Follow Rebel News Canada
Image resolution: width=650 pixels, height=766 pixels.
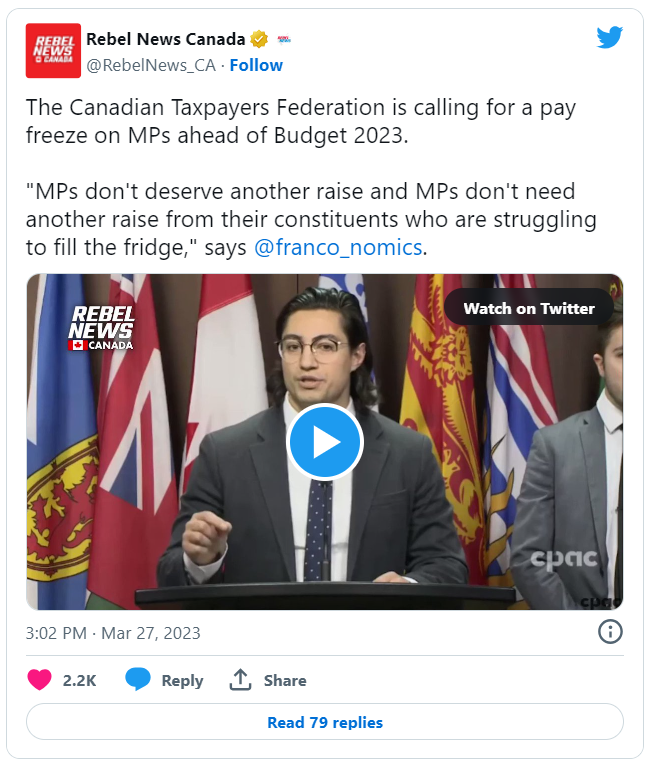tap(256, 65)
